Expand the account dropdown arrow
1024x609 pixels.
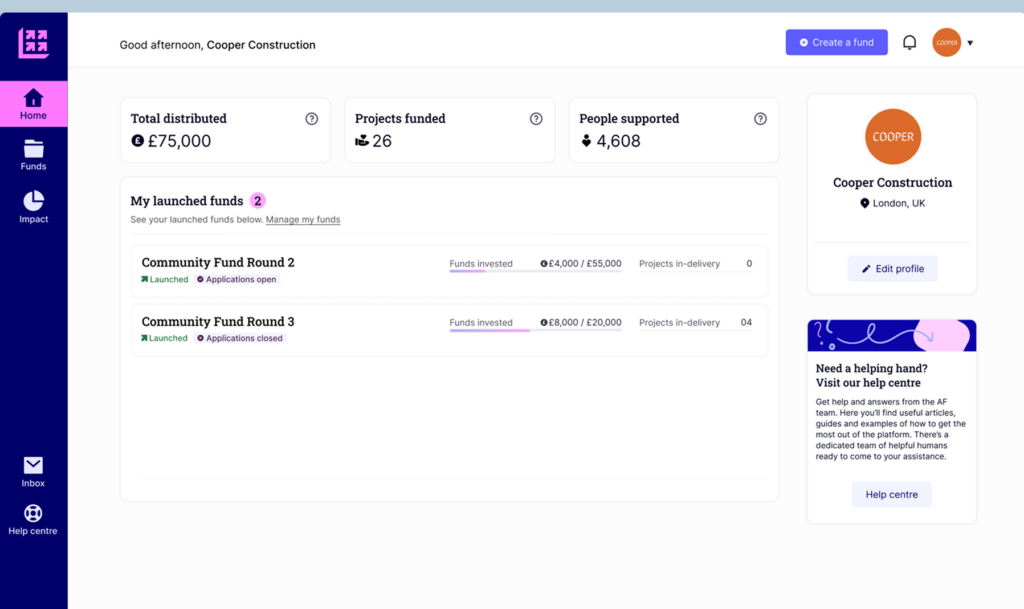970,43
